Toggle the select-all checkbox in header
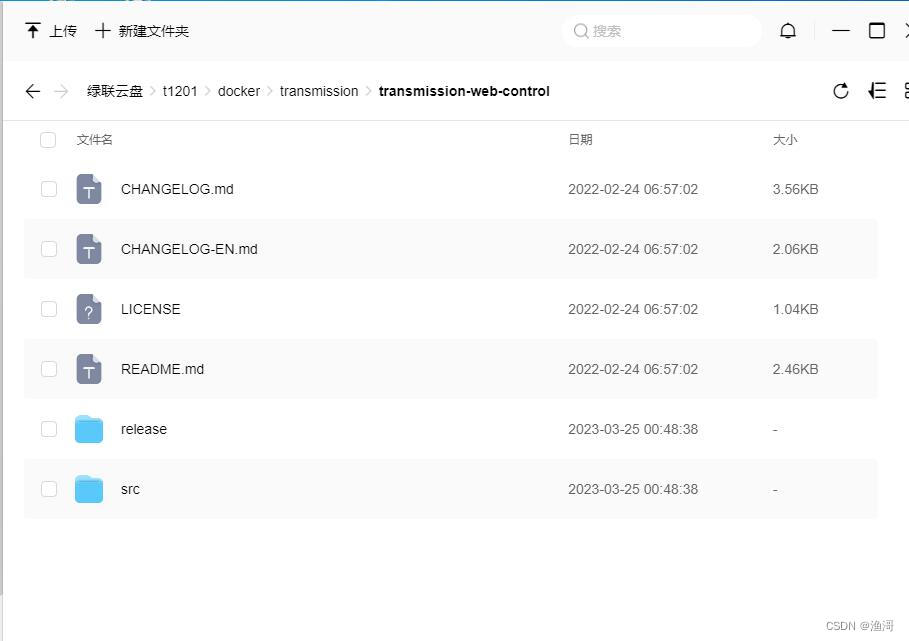The width and height of the screenshot is (909, 641). [48, 140]
